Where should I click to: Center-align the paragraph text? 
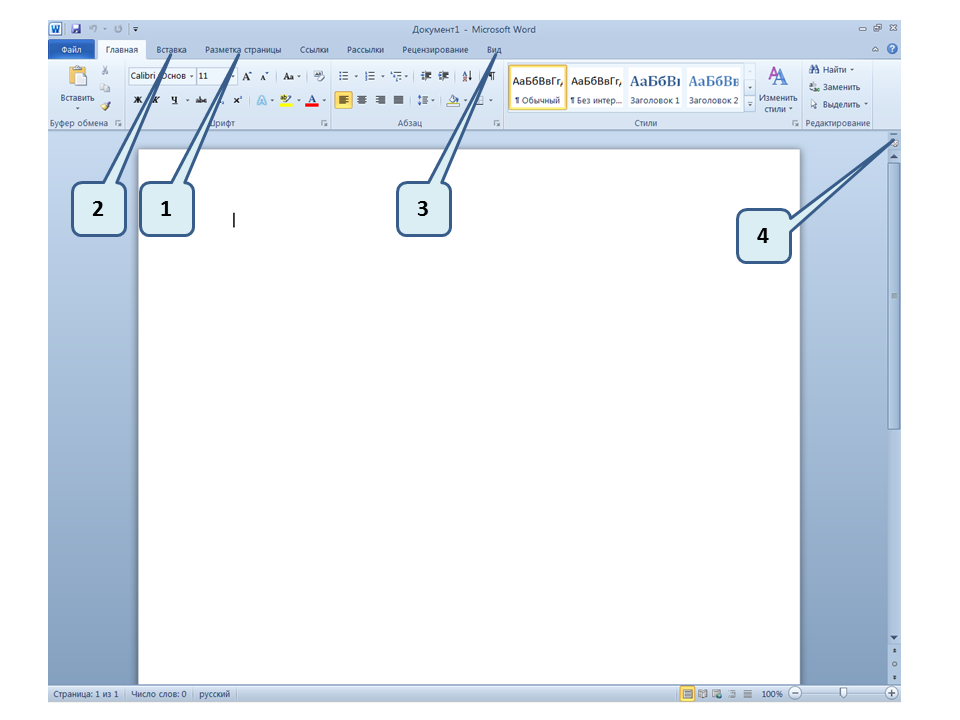point(362,100)
